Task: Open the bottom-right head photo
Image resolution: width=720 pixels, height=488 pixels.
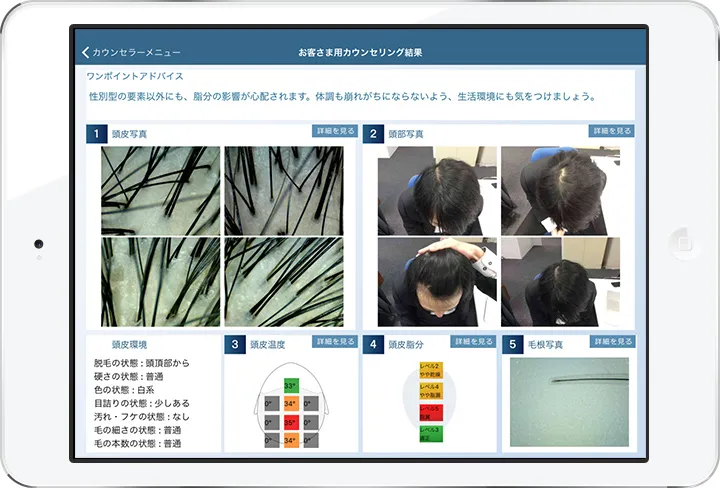Action: 560,282
